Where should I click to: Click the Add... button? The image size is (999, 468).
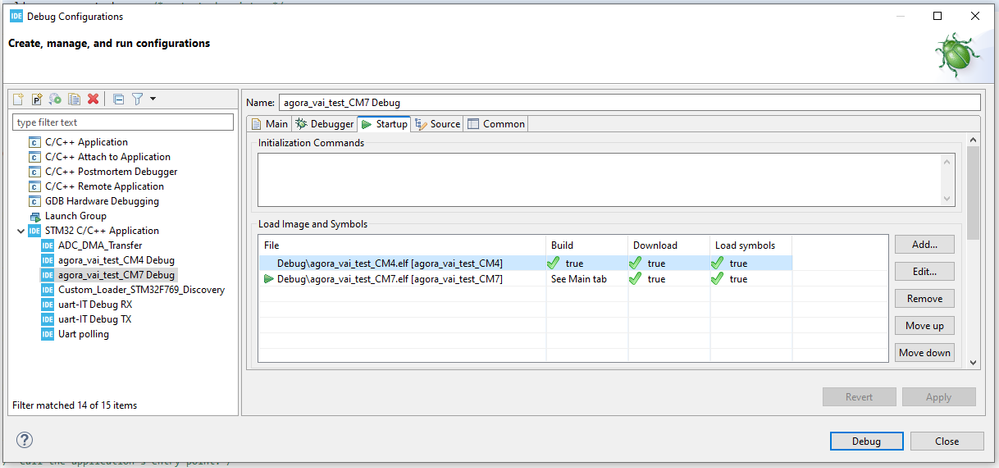[924, 244]
